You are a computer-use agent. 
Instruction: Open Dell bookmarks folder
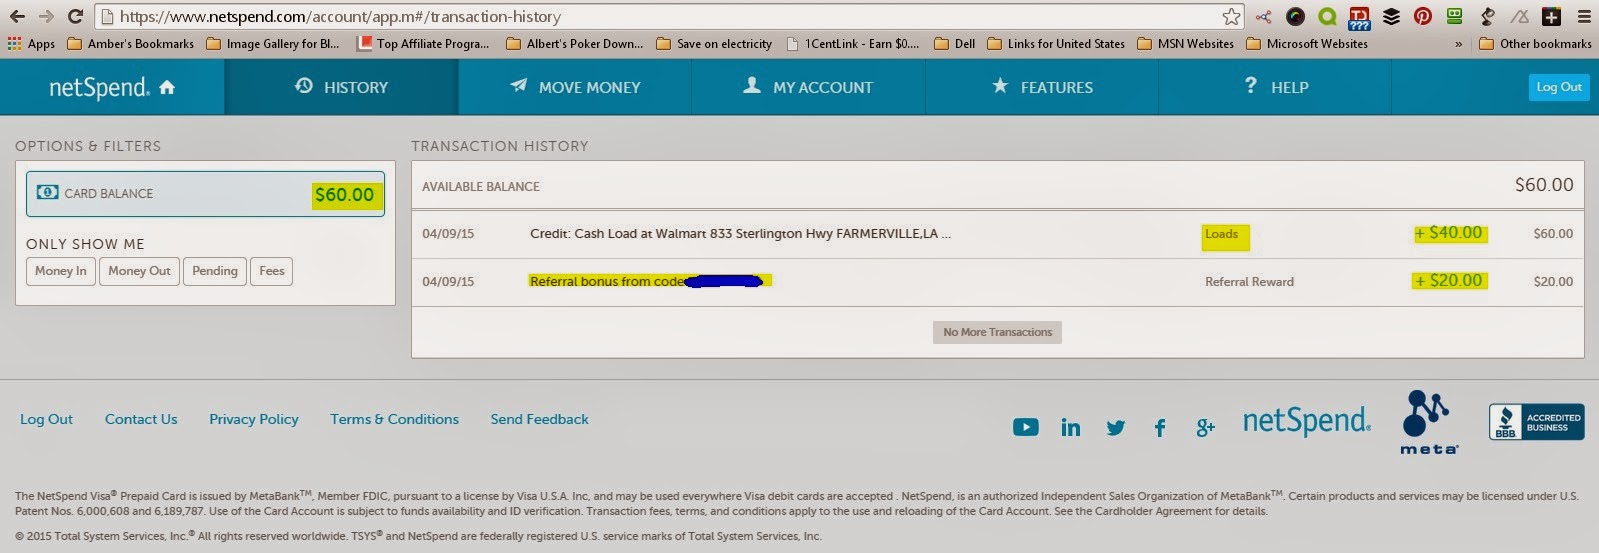coord(955,43)
